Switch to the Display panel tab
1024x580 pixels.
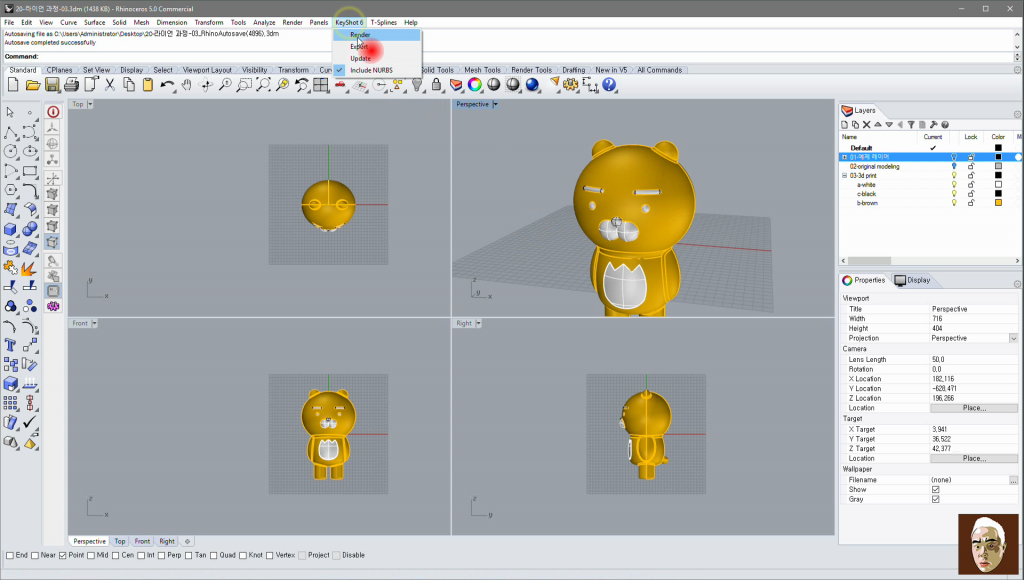pos(912,280)
